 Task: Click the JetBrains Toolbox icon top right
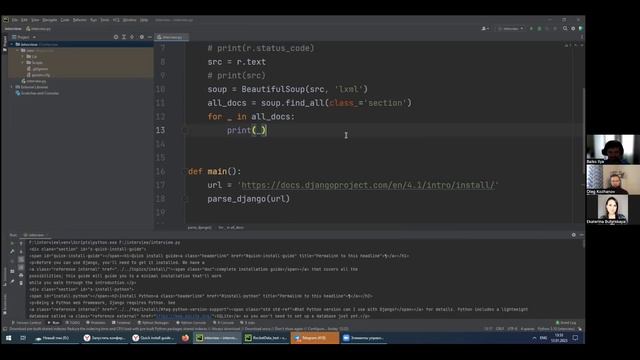[x=580, y=29]
